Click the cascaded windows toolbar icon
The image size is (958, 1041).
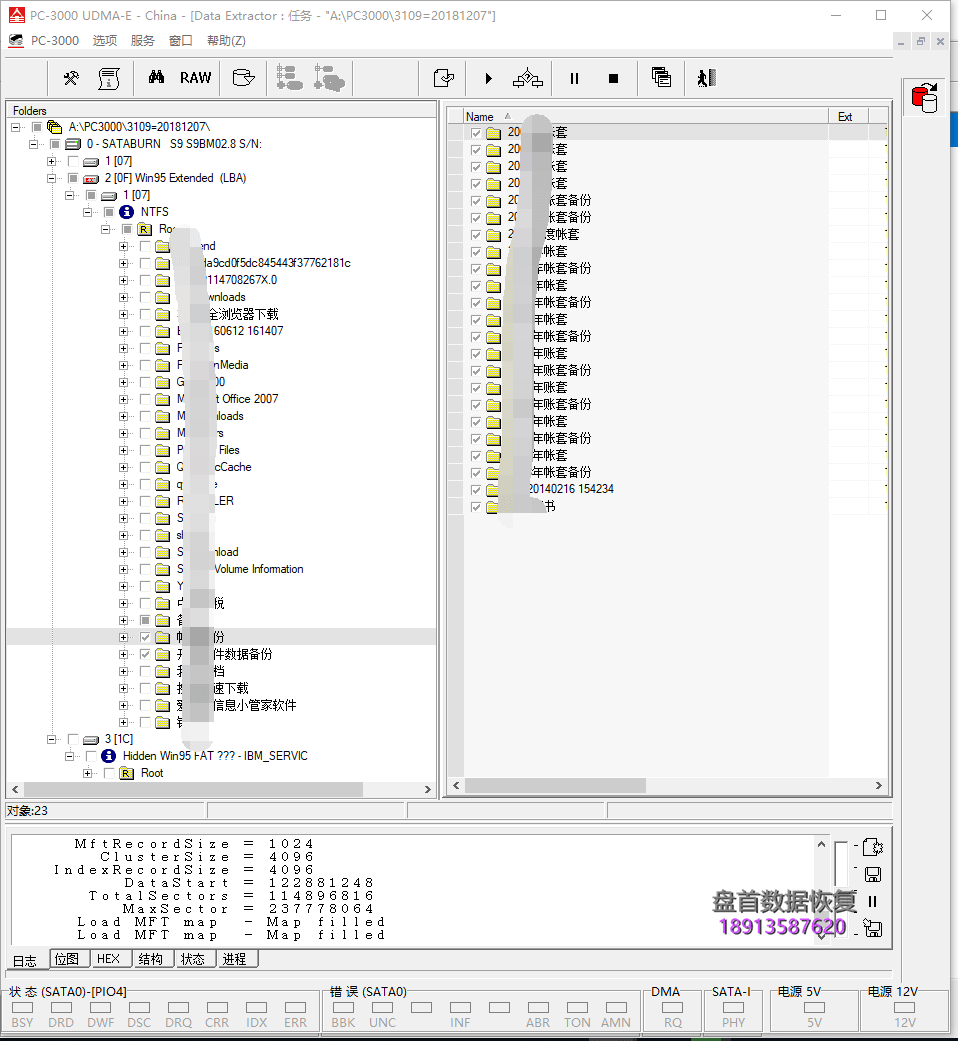pyautogui.click(x=661, y=78)
